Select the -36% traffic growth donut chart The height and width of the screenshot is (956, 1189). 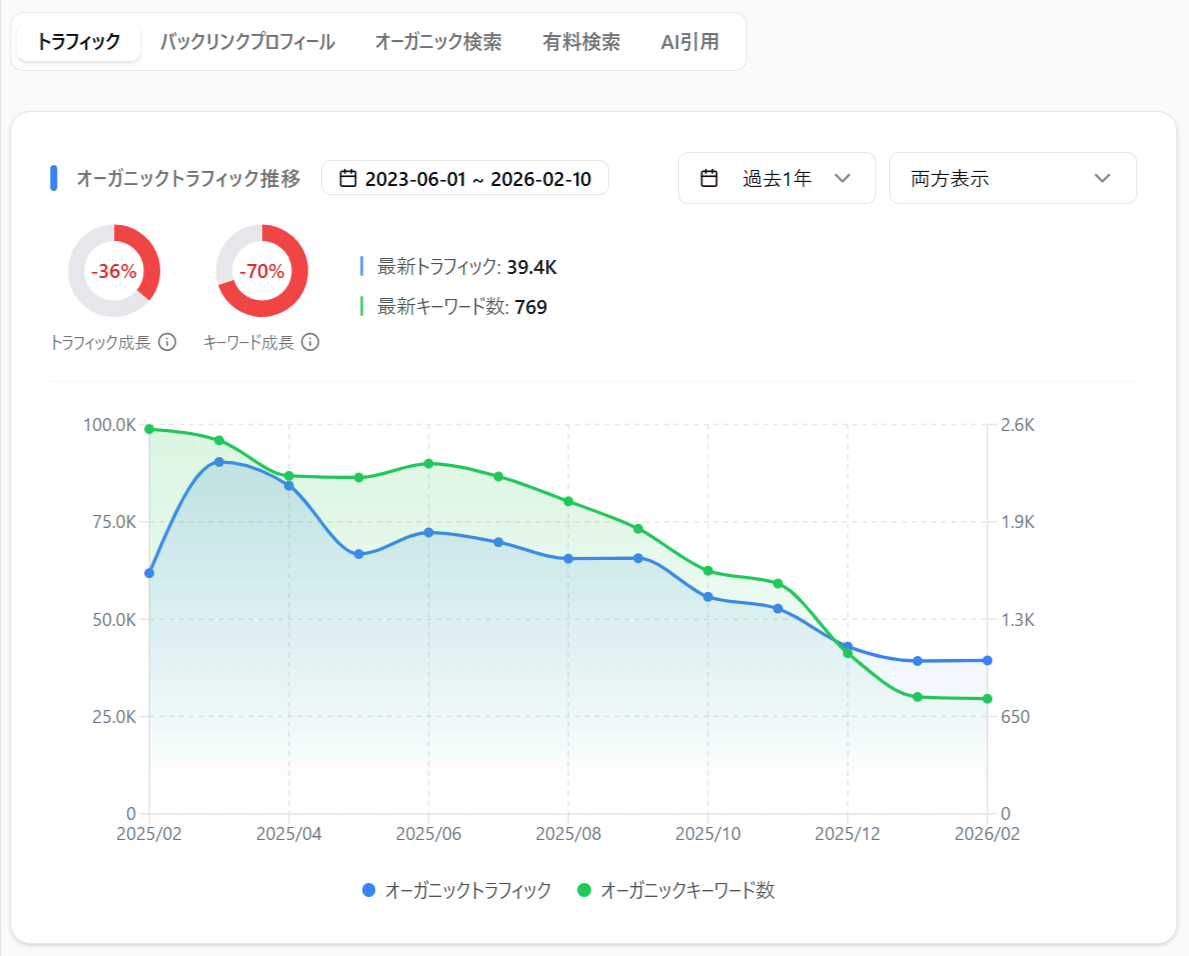click(x=116, y=271)
